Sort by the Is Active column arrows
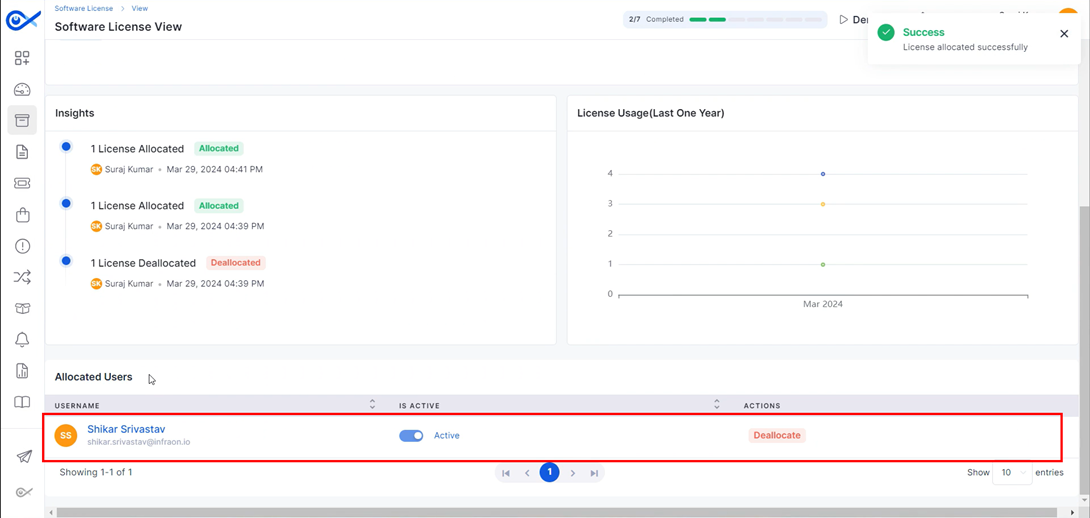 (716, 405)
